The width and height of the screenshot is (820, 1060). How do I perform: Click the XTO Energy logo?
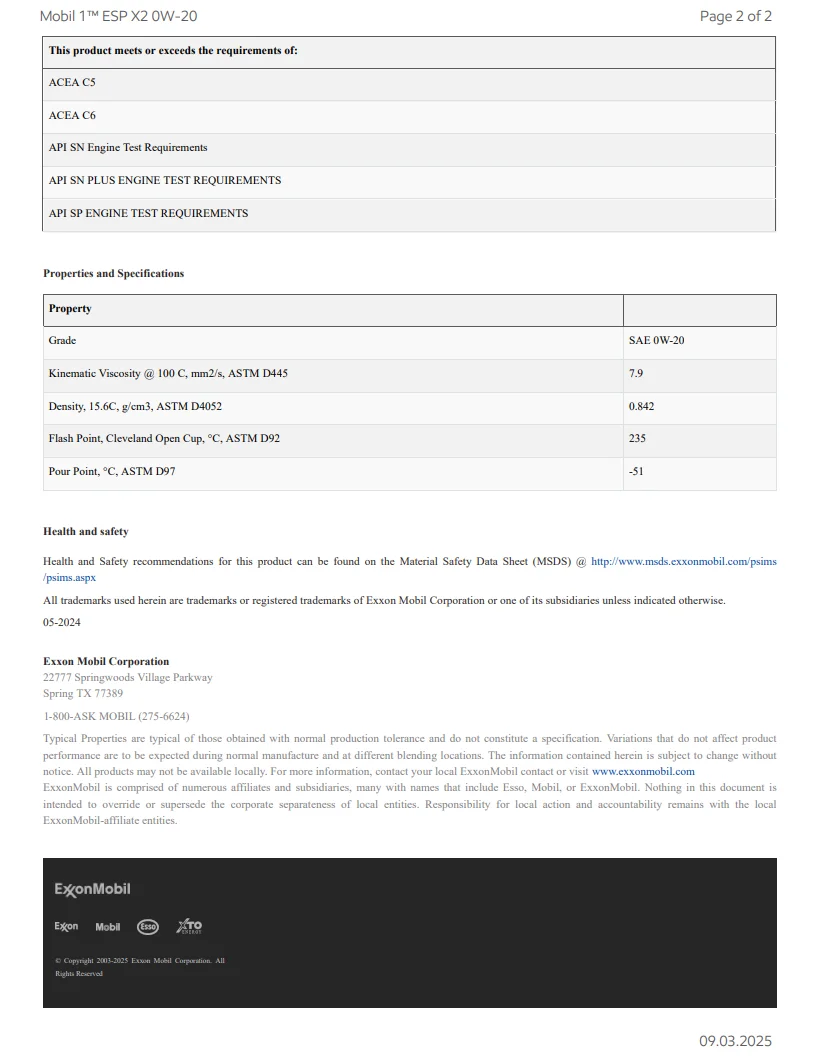point(189,926)
